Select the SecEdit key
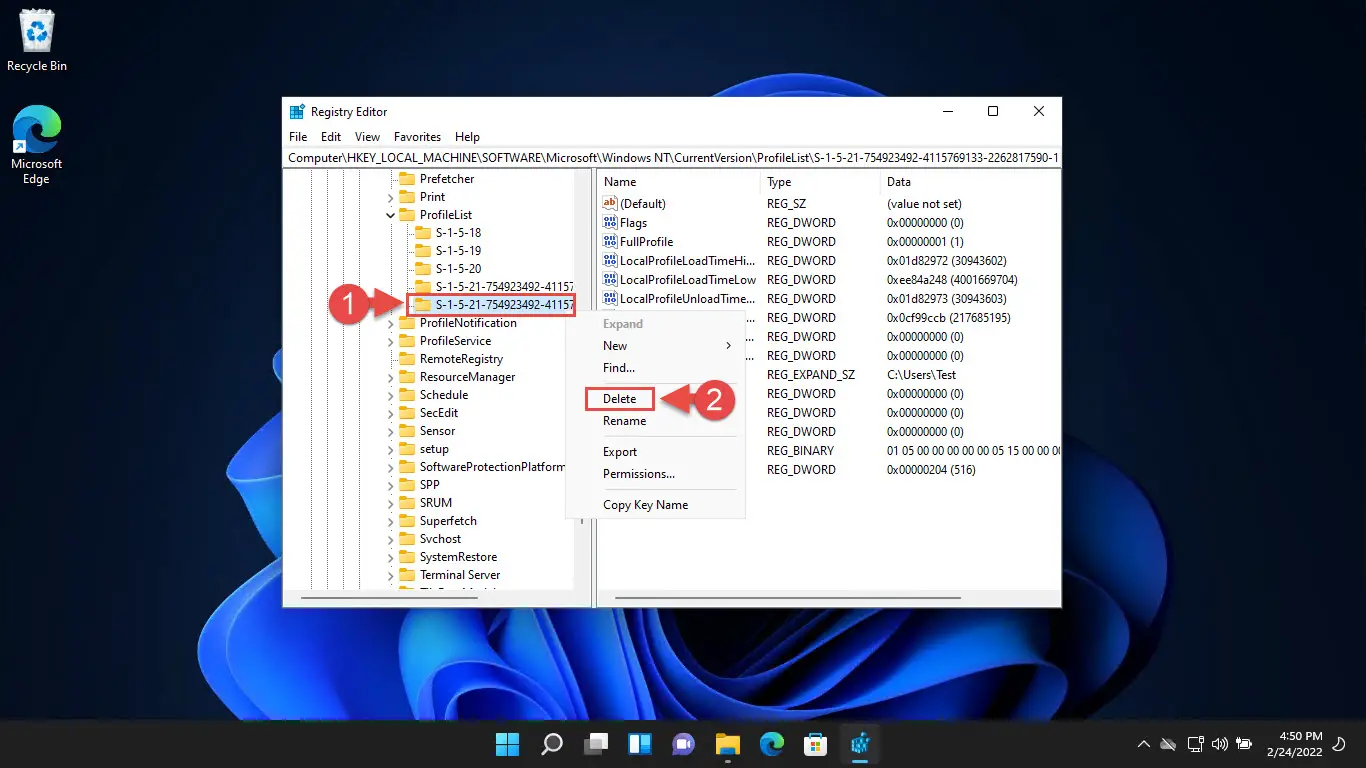This screenshot has width=1366, height=768. pyautogui.click(x=439, y=413)
